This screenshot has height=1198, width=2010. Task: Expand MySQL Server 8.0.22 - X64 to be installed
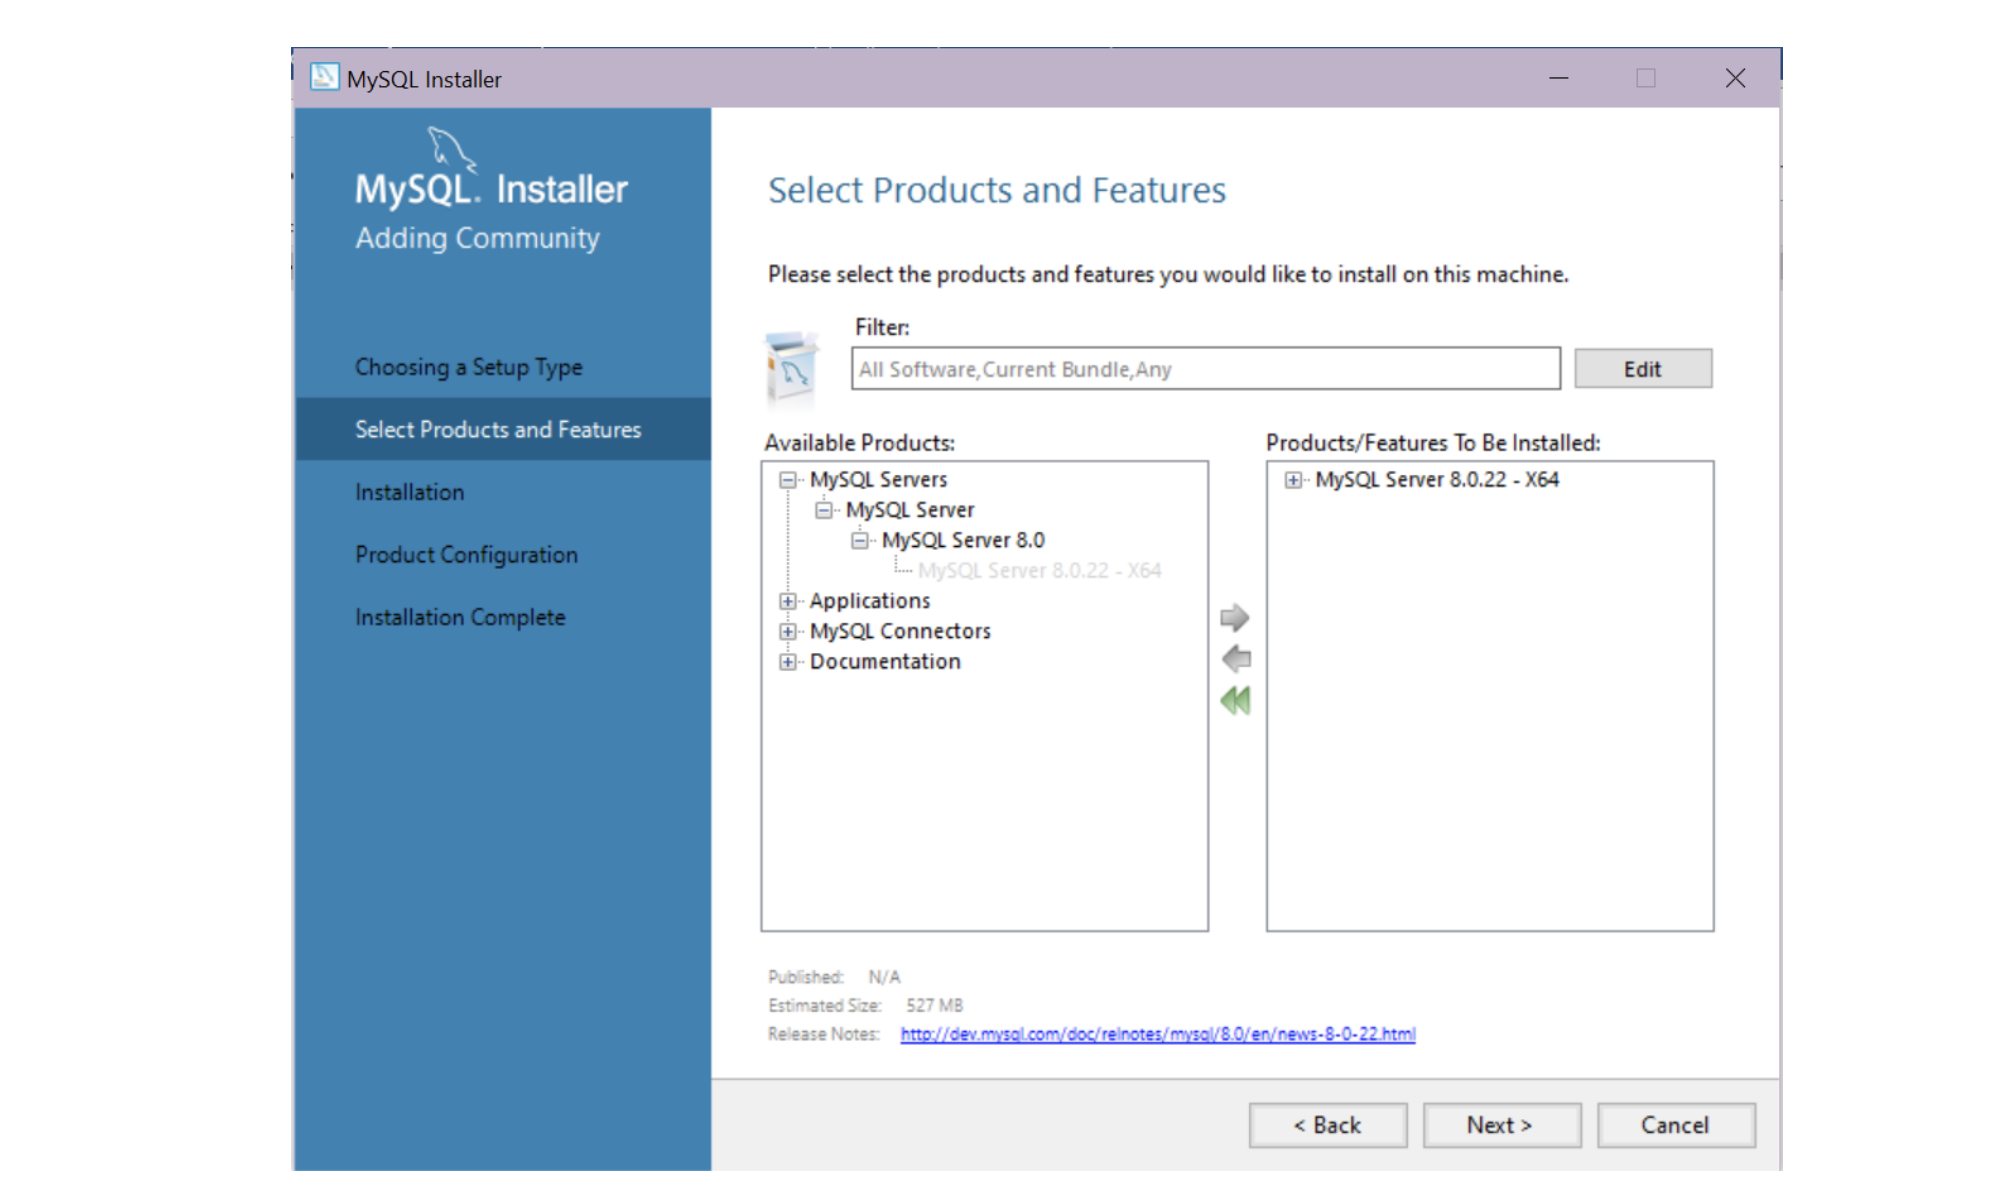click(1293, 480)
